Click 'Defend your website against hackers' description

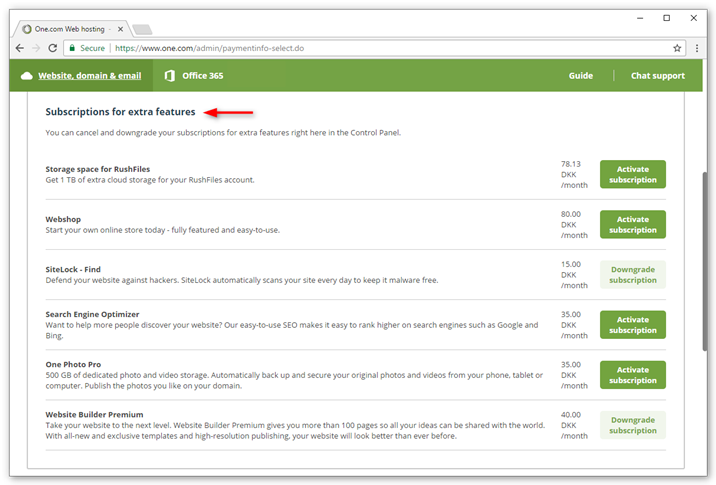tap(242, 280)
